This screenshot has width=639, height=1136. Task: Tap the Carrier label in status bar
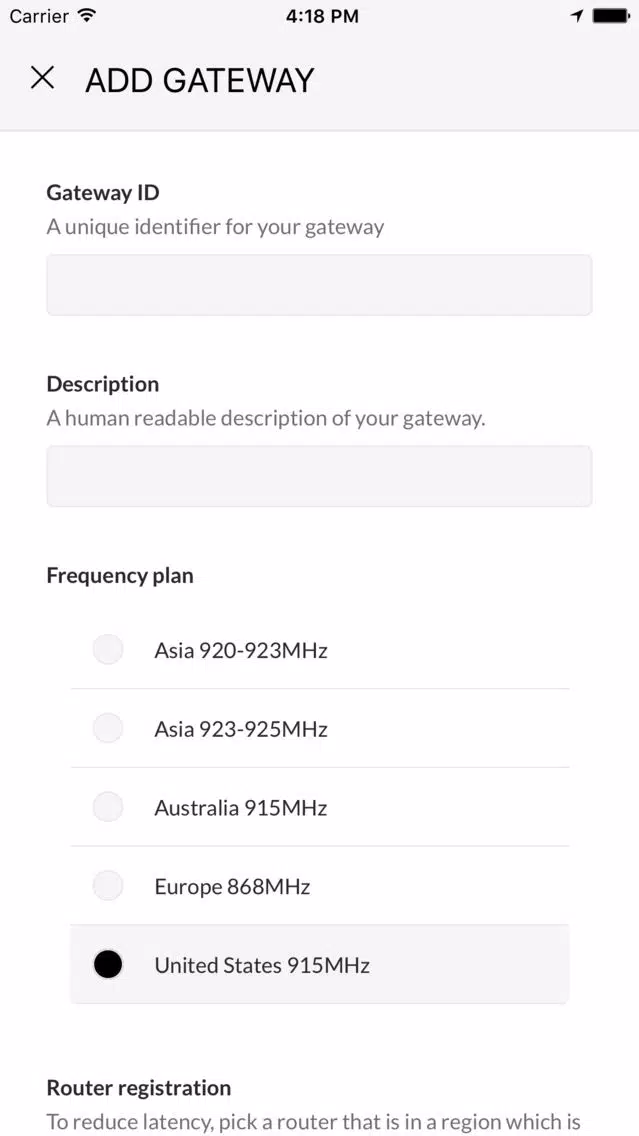pyautogui.click(x=40, y=16)
